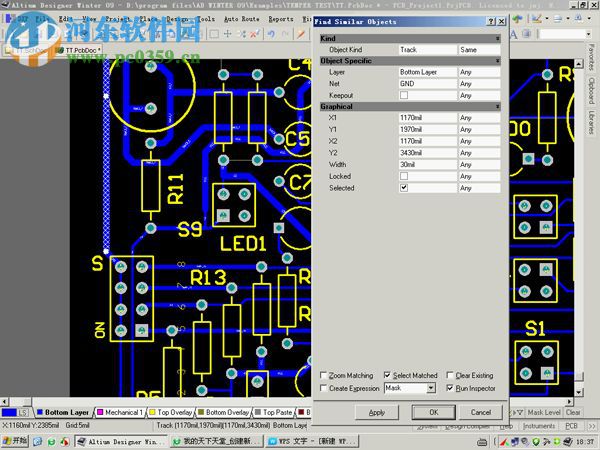Screen dimensions: 600x450
Task: Collapse the Kind section
Action: (x=497, y=38)
